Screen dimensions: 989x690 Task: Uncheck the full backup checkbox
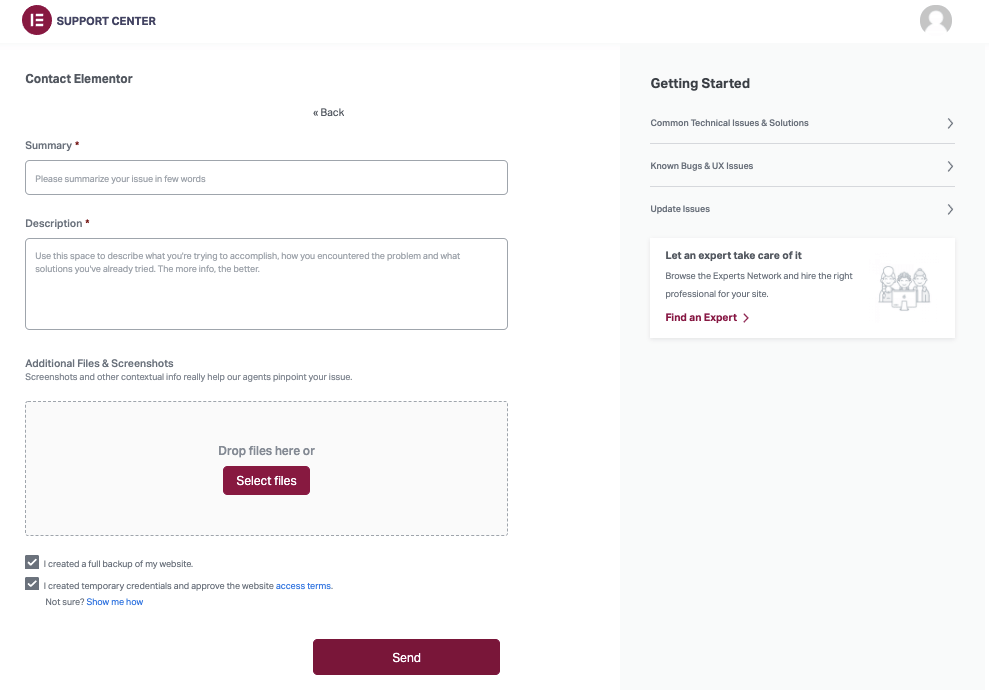(33, 563)
